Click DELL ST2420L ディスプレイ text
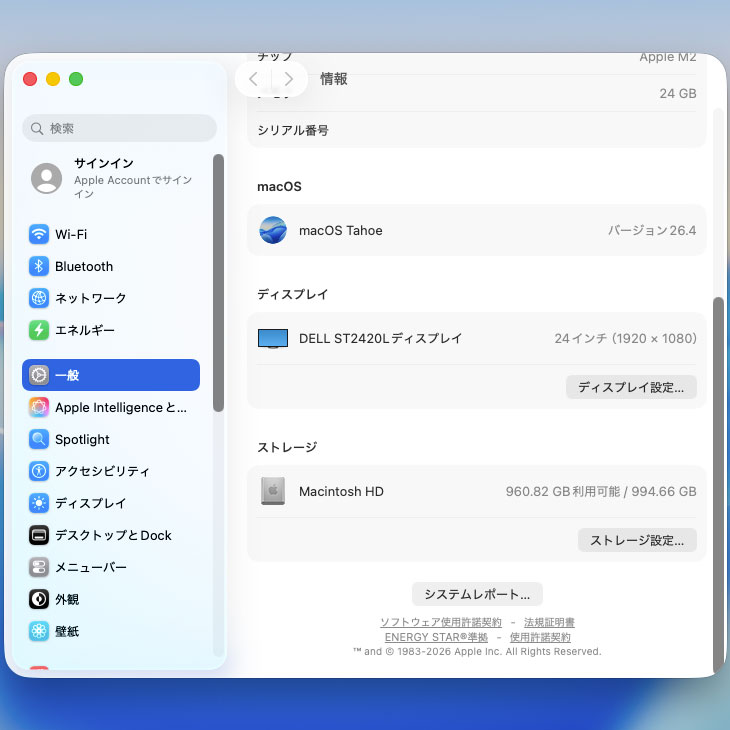Image resolution: width=730 pixels, height=730 pixels. pyautogui.click(x=380, y=338)
